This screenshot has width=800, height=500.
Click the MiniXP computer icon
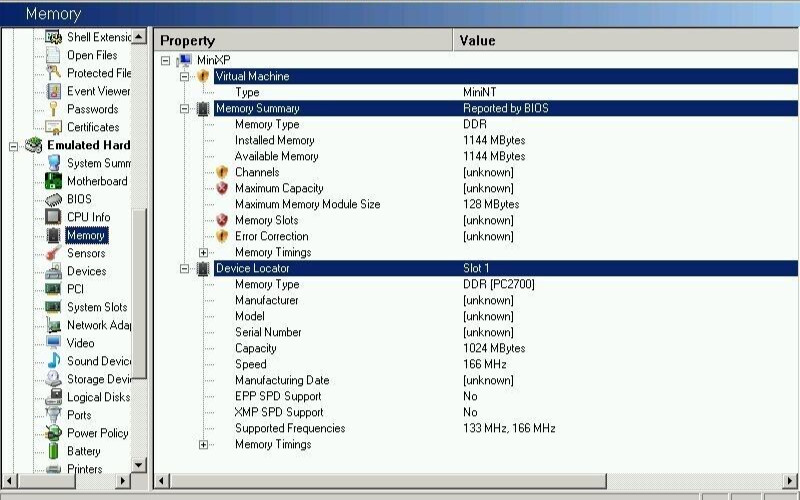coord(184,60)
